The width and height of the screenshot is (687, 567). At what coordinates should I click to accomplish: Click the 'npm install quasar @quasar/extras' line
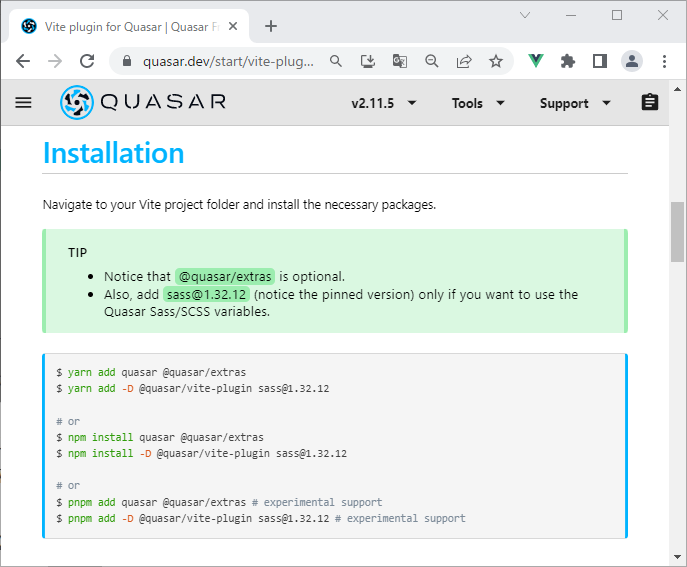160,437
